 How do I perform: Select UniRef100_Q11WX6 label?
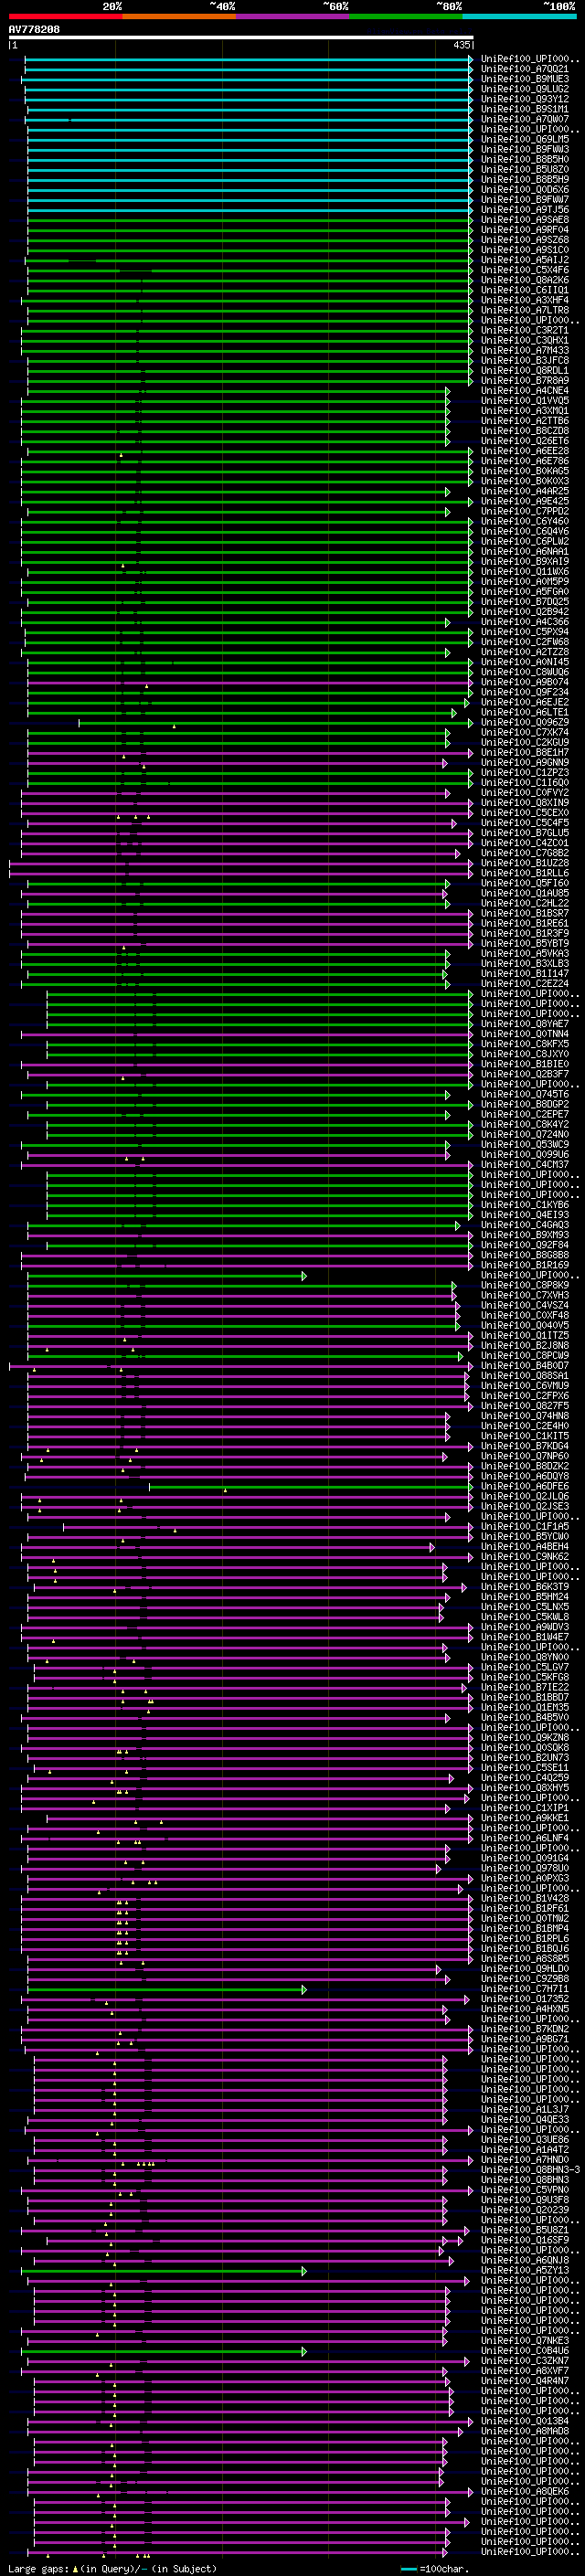pyautogui.click(x=525, y=571)
